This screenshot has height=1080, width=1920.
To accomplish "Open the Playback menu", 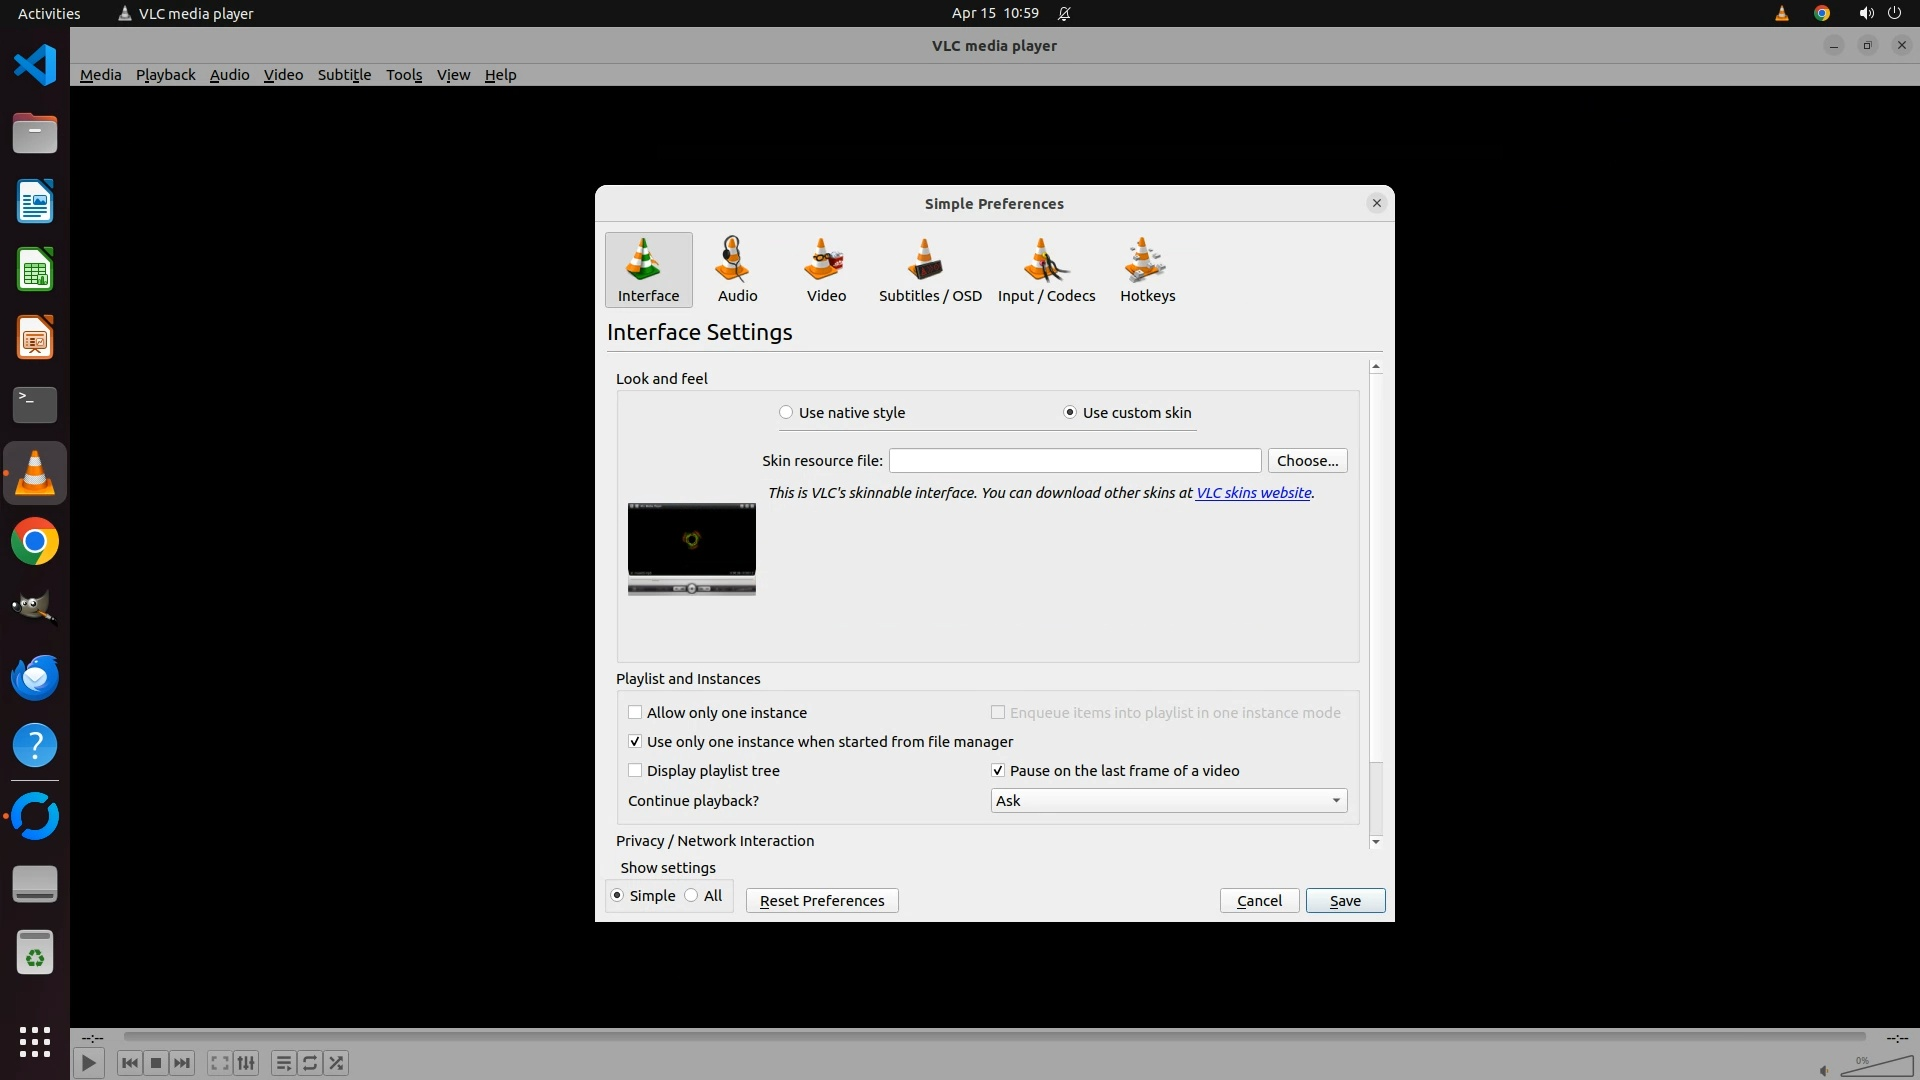I will click(165, 75).
